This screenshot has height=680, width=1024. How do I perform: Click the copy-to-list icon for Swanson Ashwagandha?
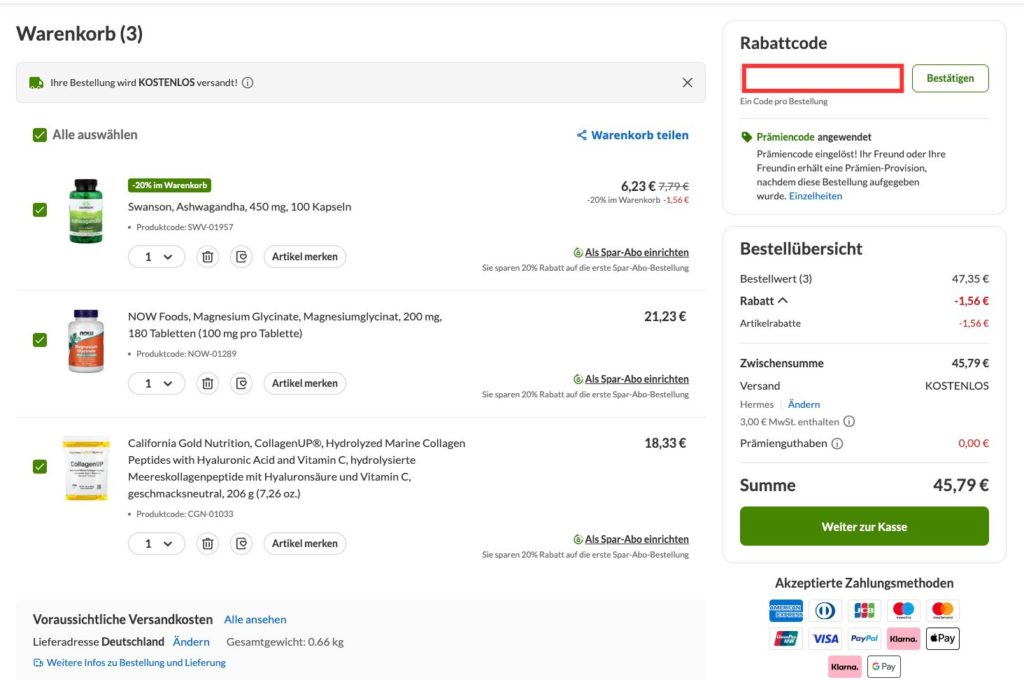pyautogui.click(x=242, y=257)
